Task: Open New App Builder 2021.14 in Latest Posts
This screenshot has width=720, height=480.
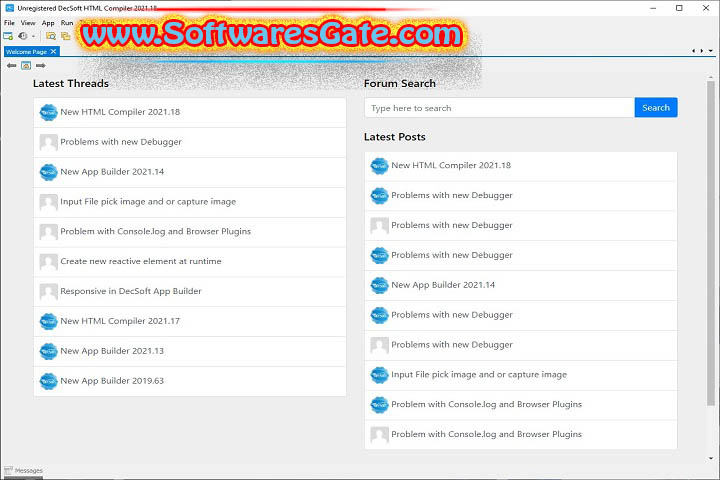Action: tap(521, 285)
